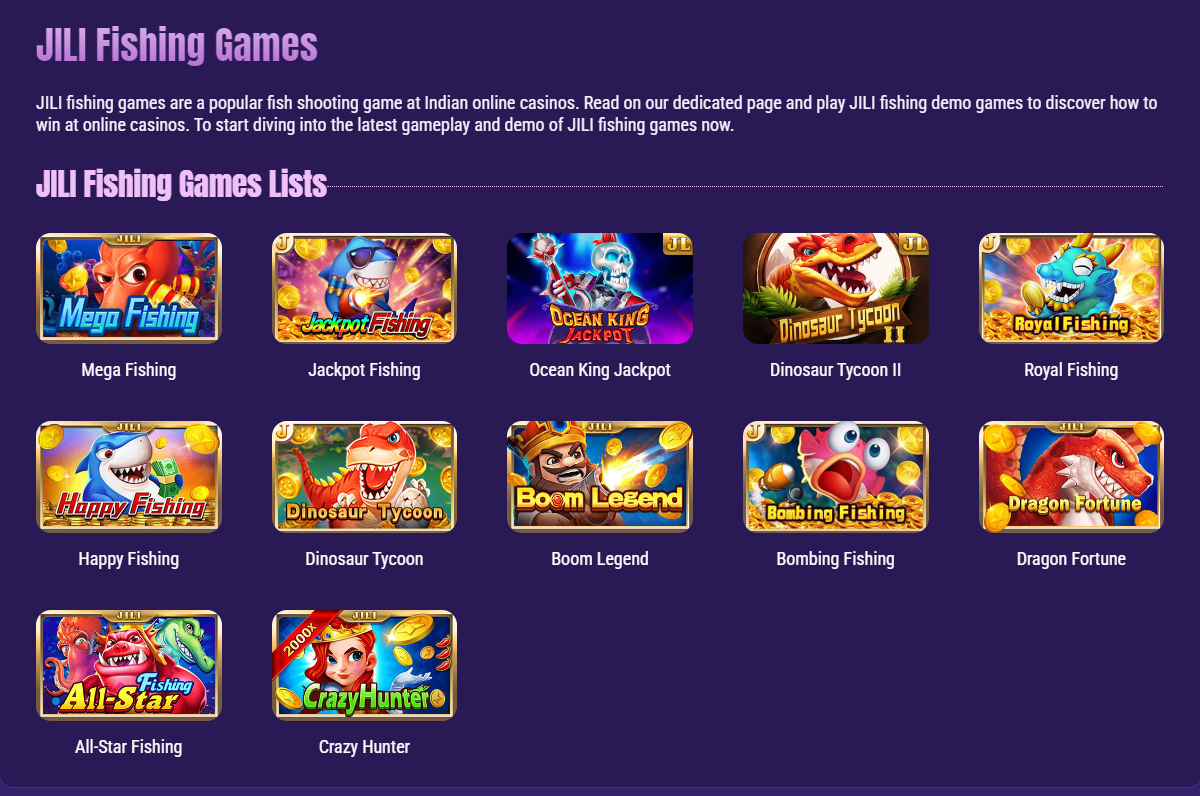Click the Boom Legend game thumbnail
This screenshot has width=1200, height=796.
pos(600,476)
